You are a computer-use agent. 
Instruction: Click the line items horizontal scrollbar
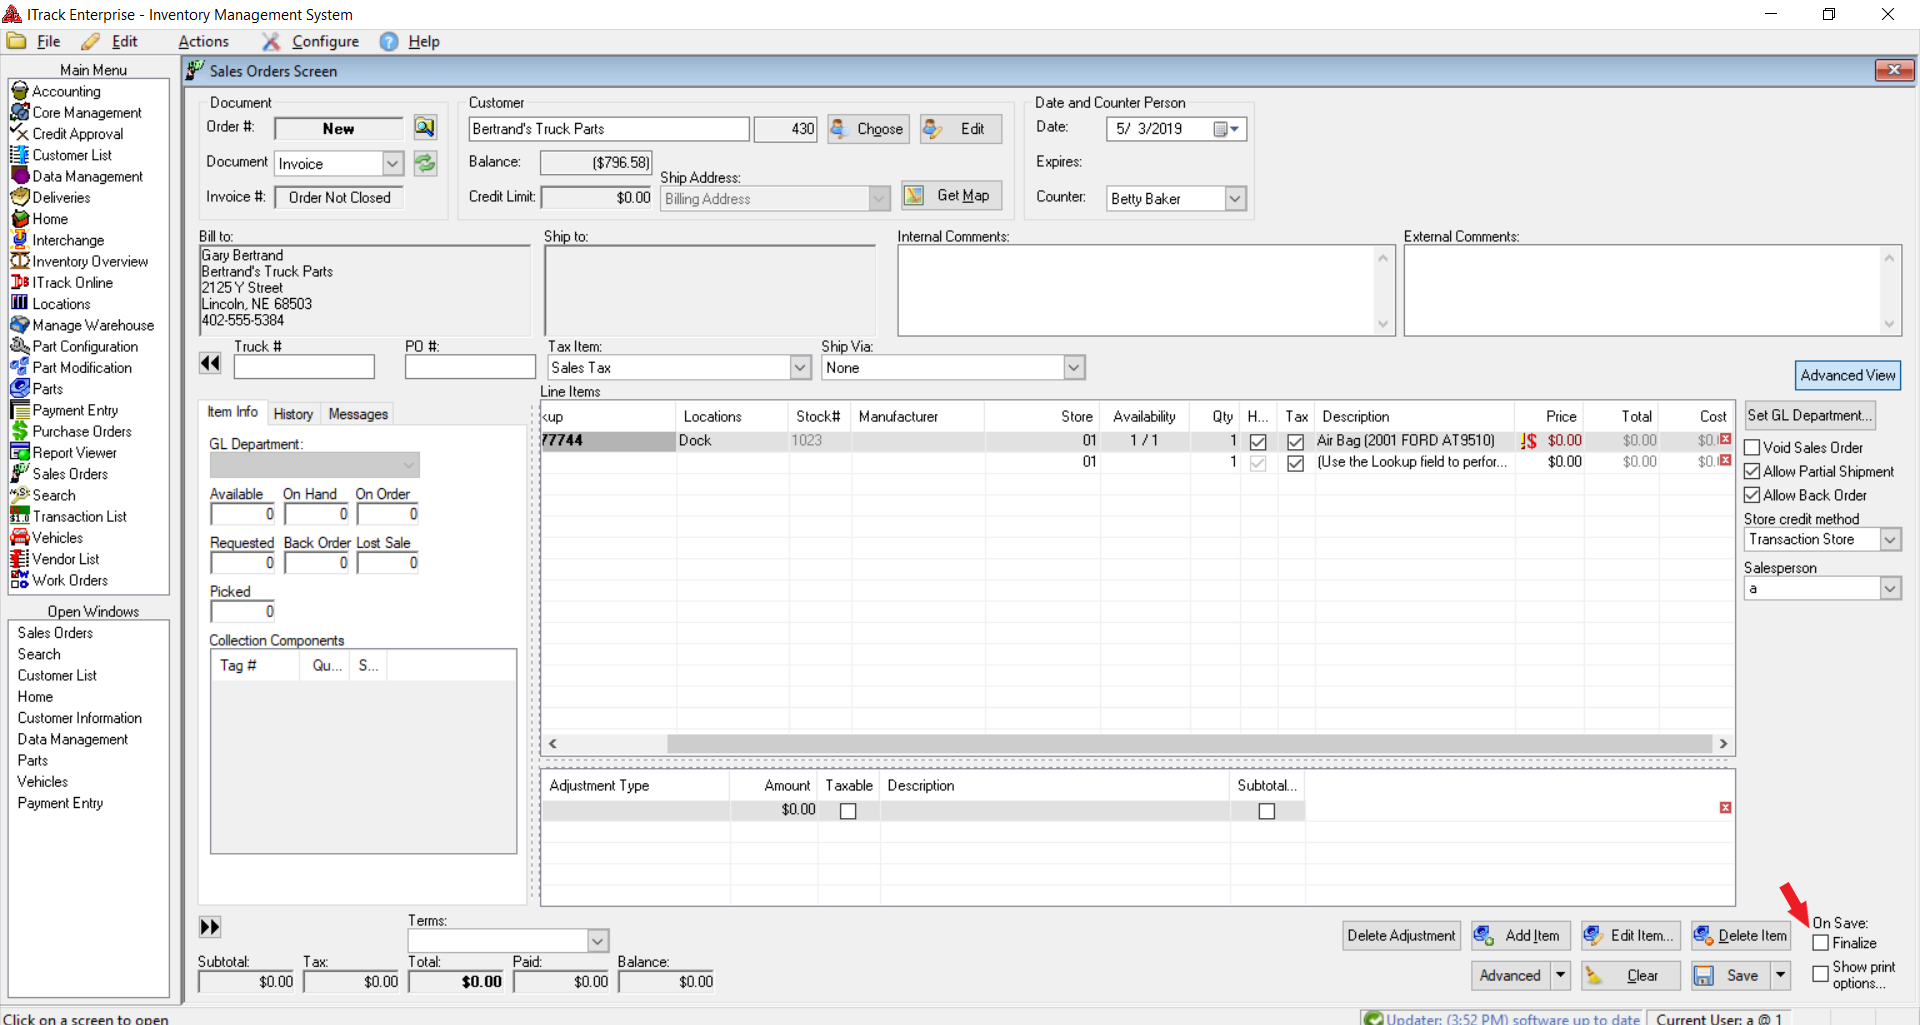tap(1188, 744)
